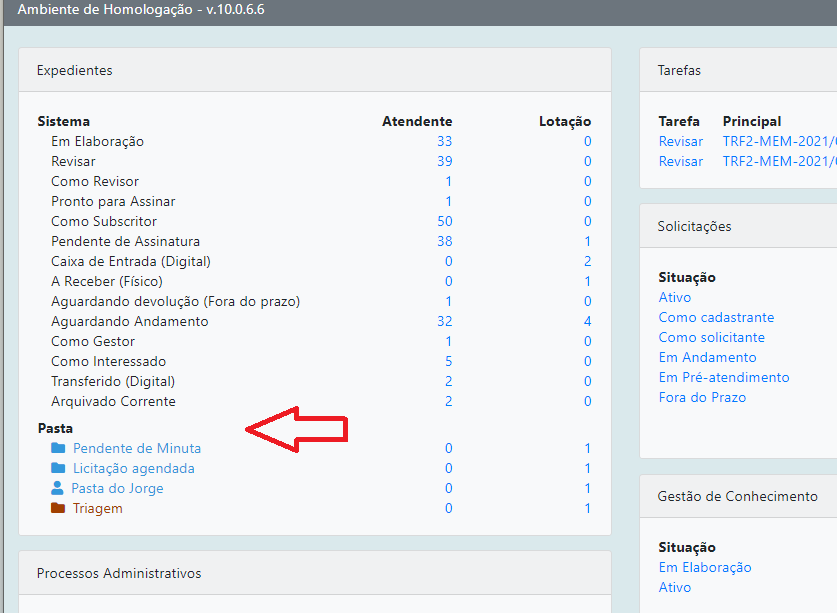Click the folder icon beside Pendente de Minuta
The width and height of the screenshot is (837, 613).
[58, 448]
